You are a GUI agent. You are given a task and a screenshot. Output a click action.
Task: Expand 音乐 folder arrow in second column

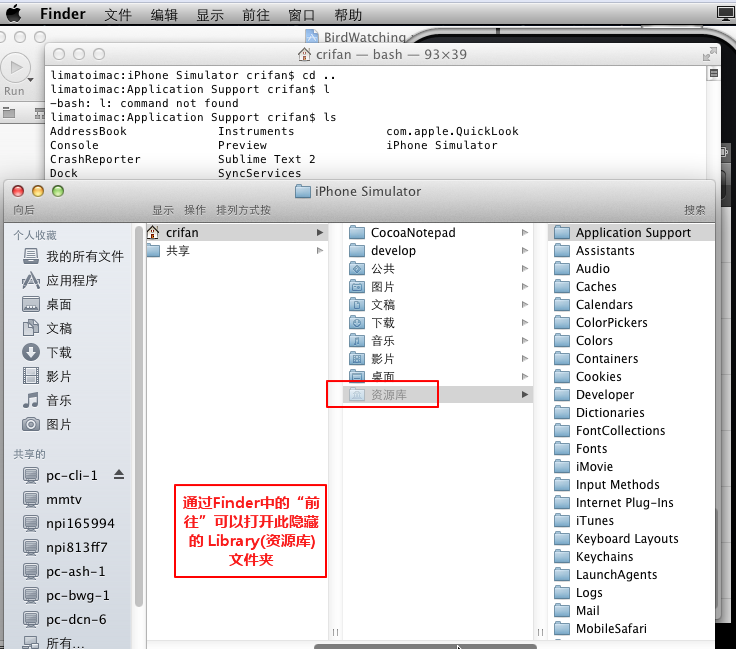tap(525, 340)
